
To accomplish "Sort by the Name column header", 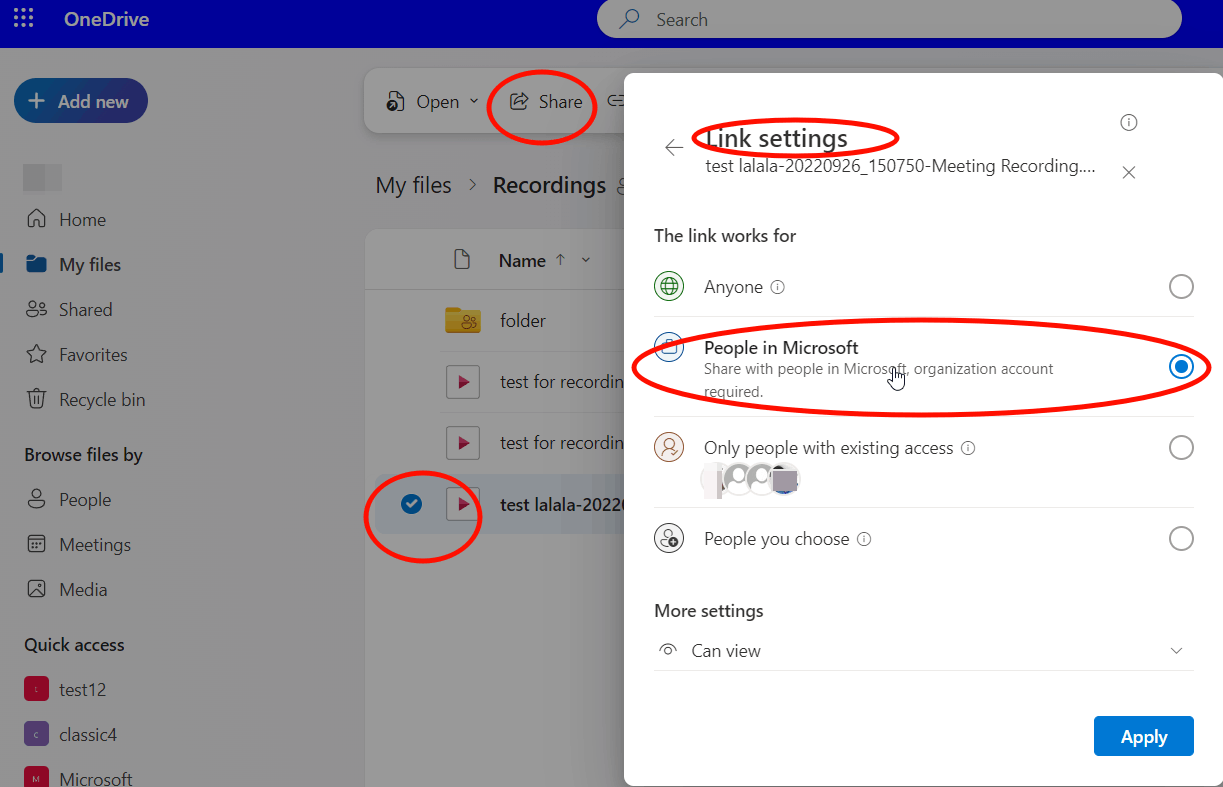I will coord(522,261).
